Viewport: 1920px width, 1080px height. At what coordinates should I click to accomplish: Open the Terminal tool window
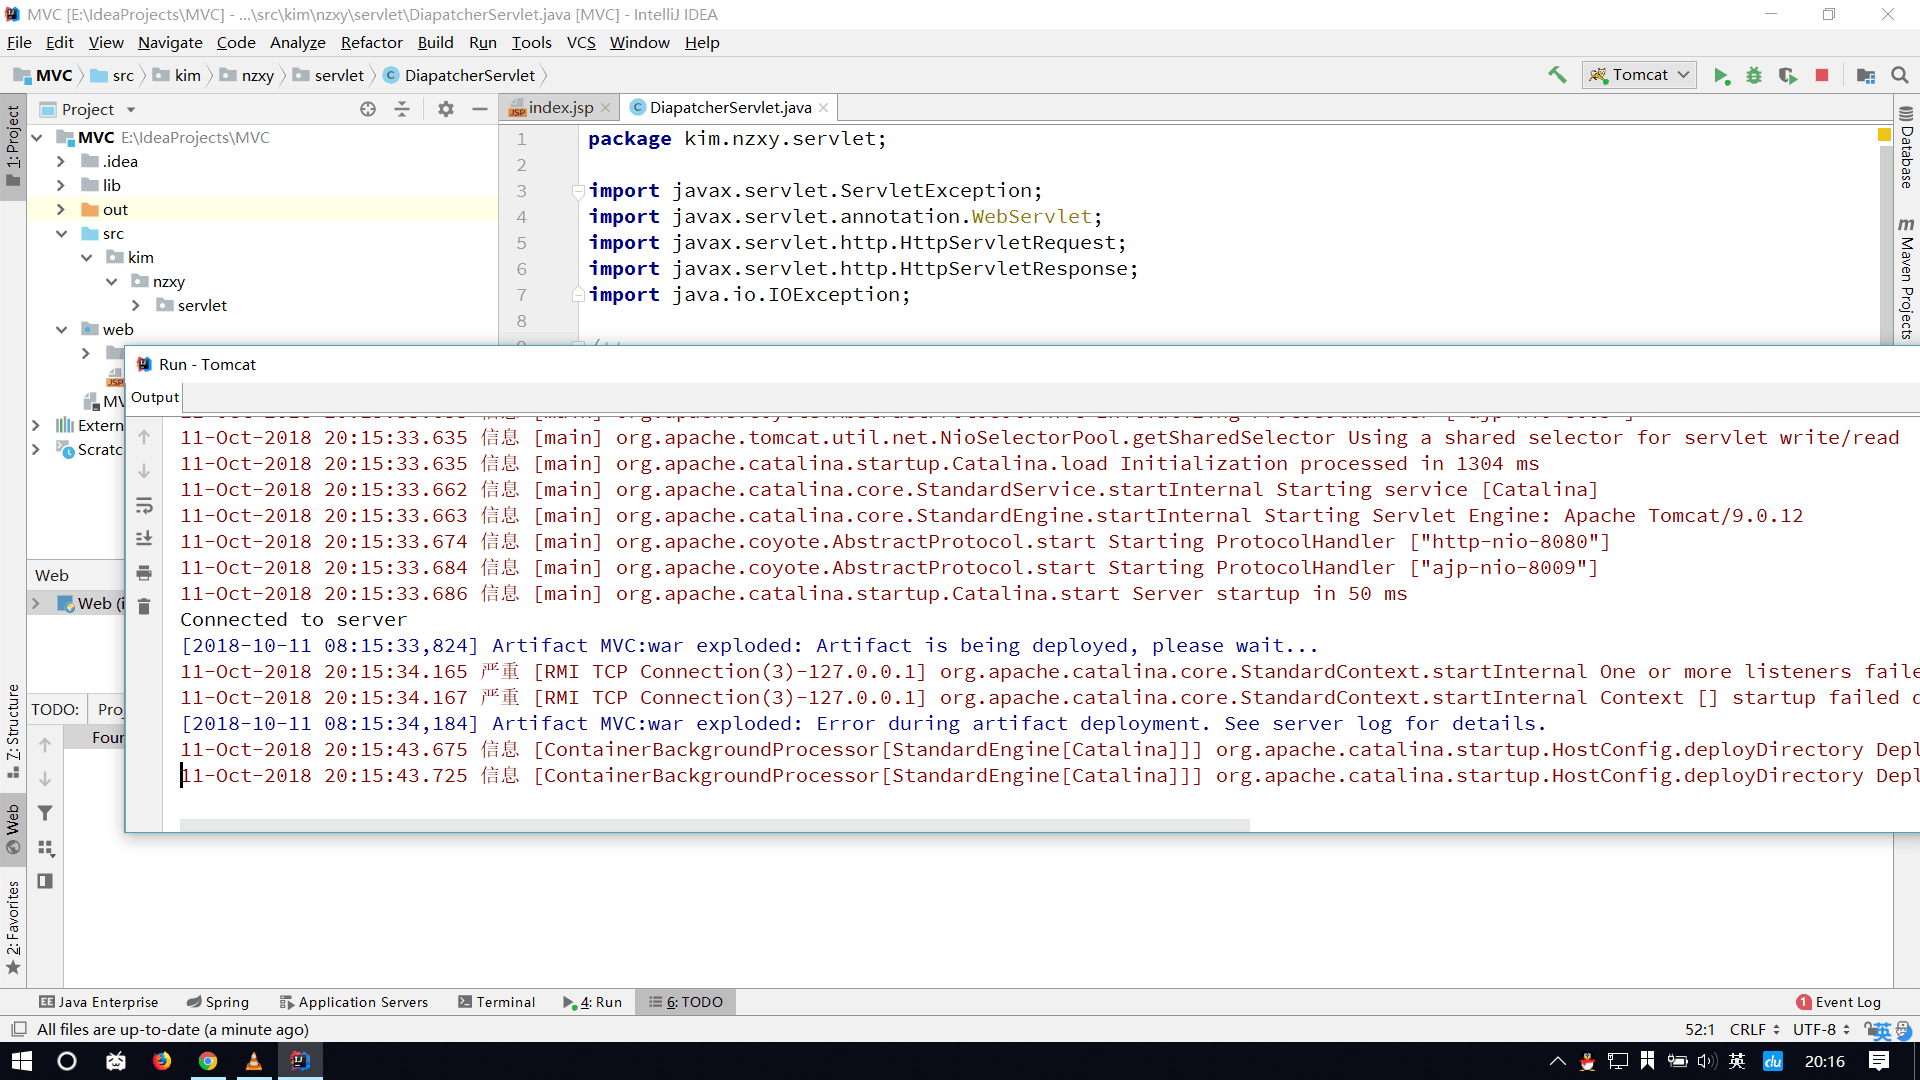(x=497, y=1002)
